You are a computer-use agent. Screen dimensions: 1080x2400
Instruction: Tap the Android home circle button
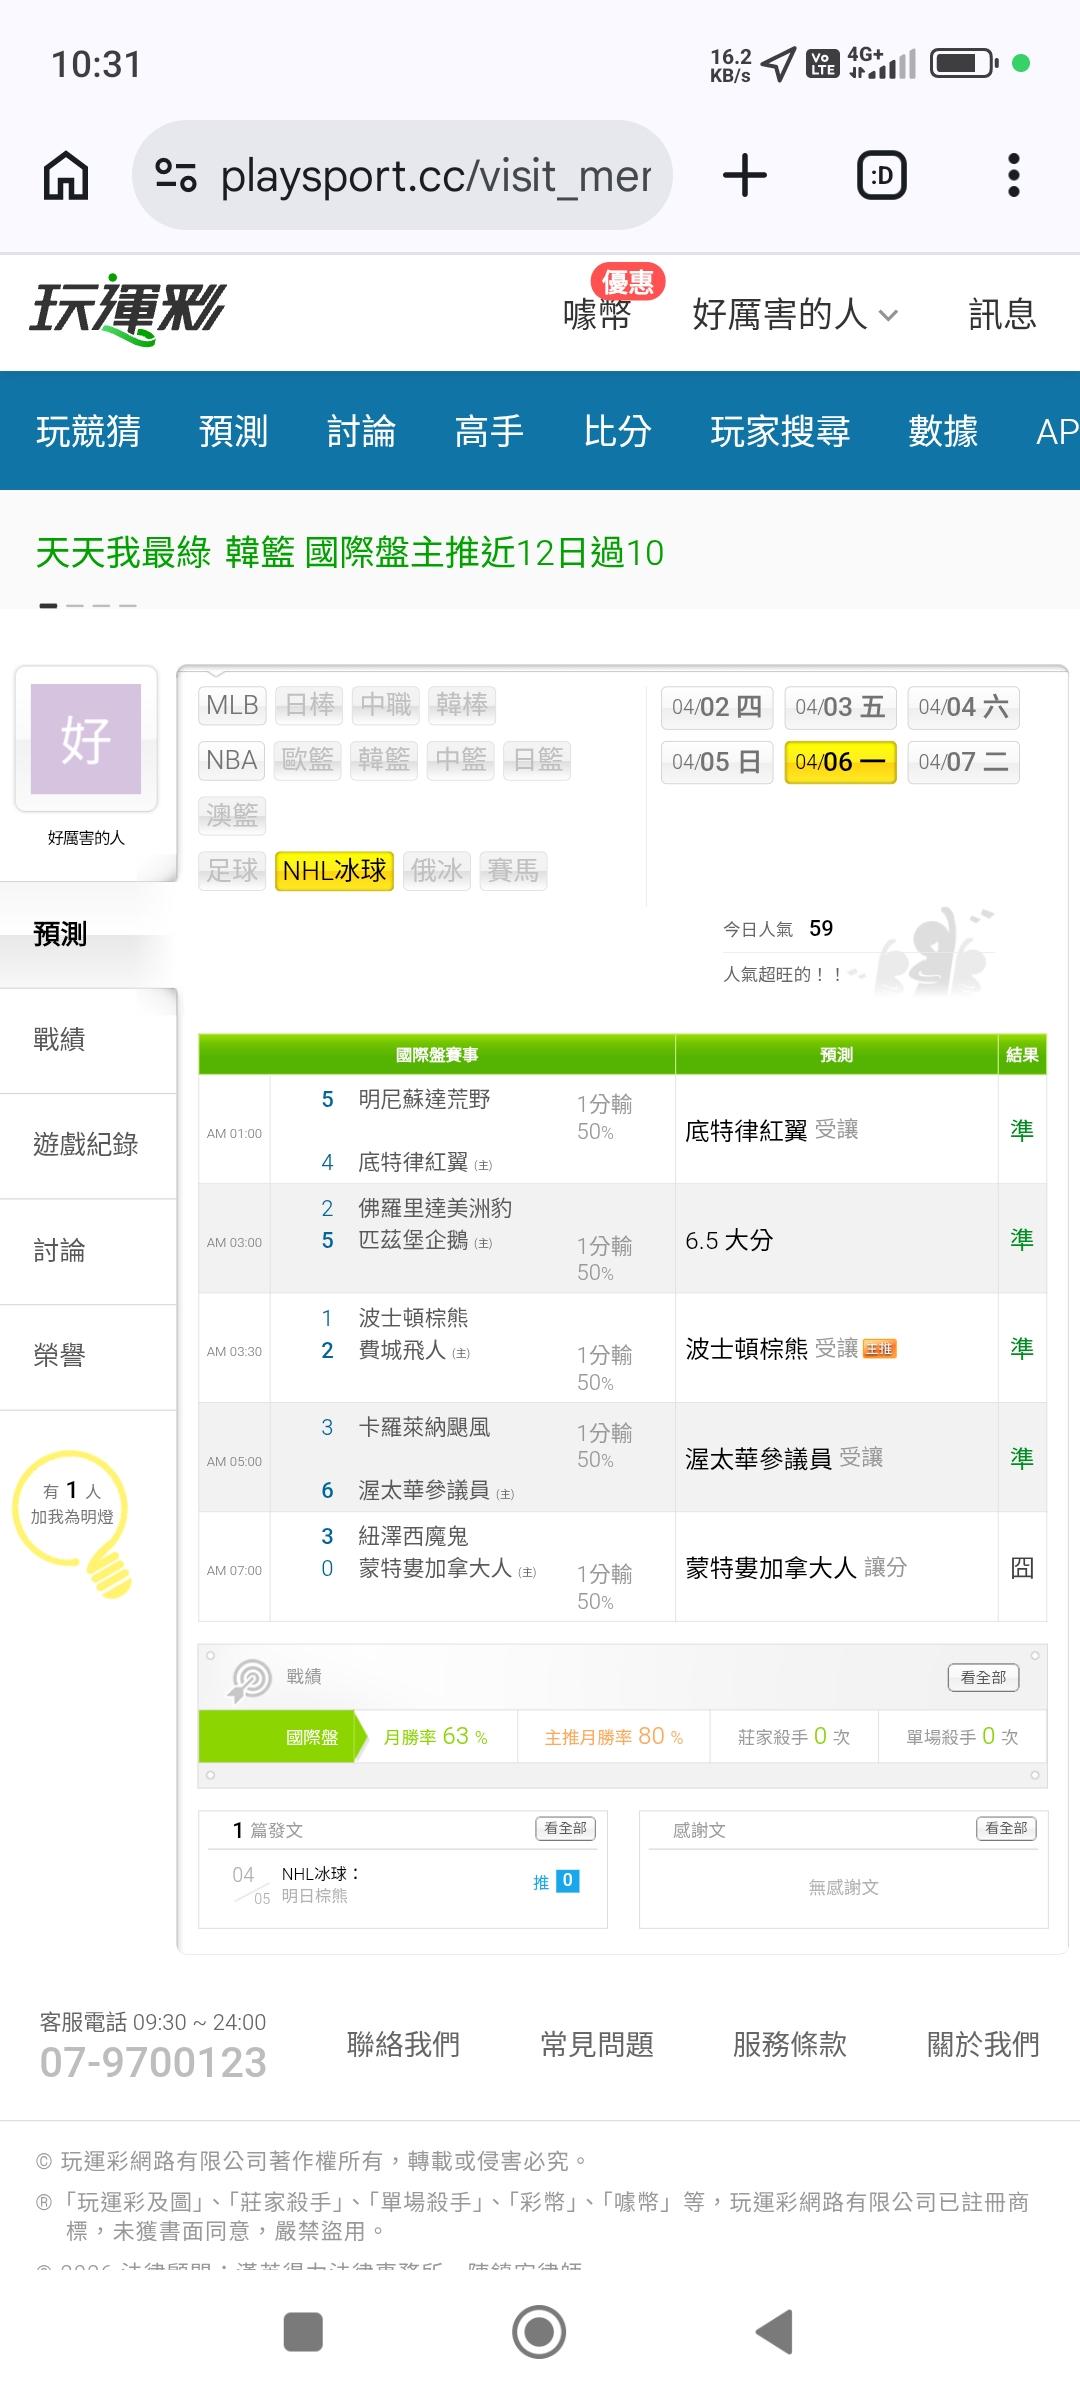point(539,2332)
